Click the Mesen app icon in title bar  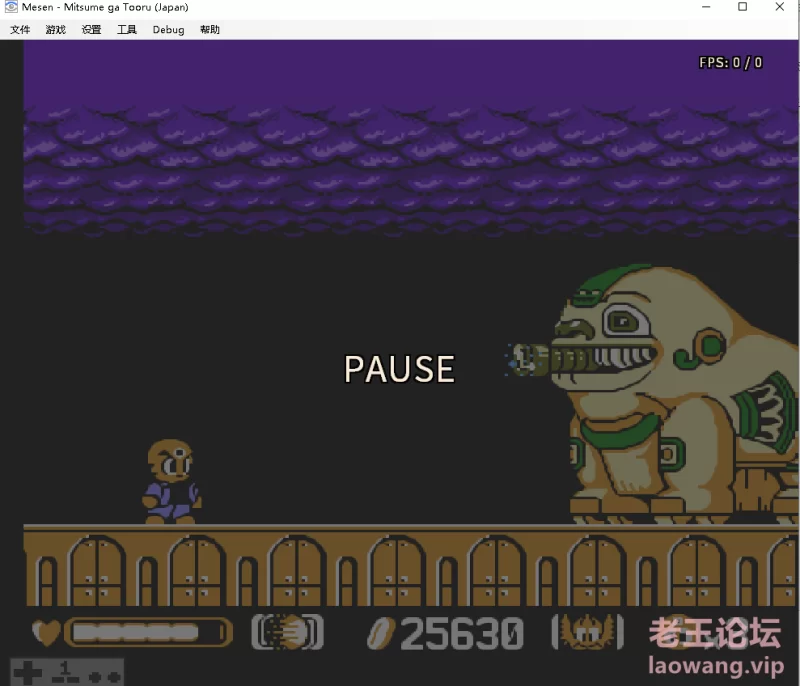click(11, 7)
